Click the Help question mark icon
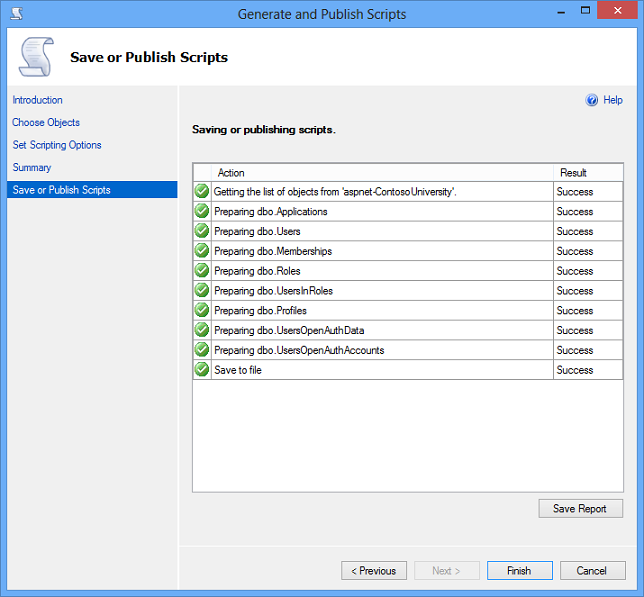 tap(592, 100)
